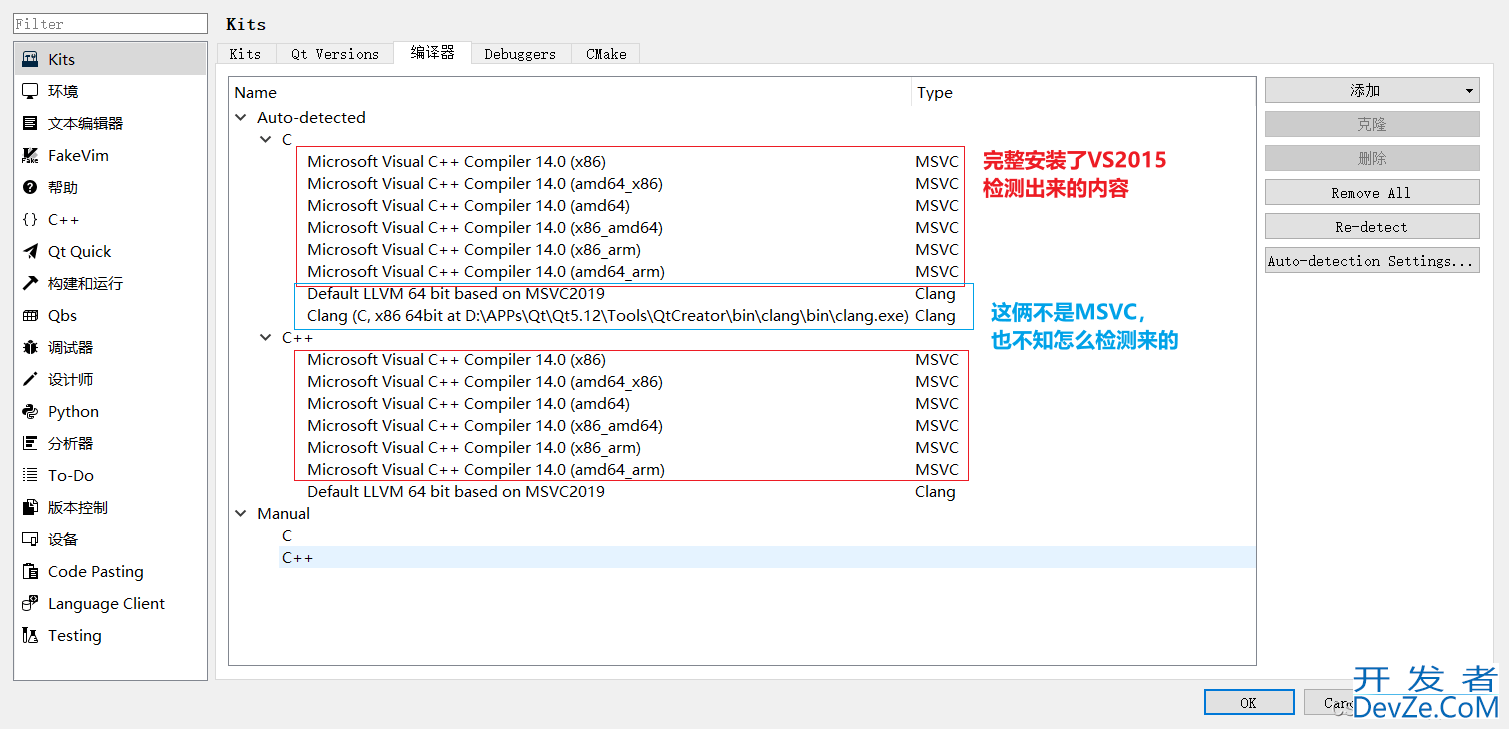Screen dimensions: 1509x729
Task: Select the To-Do list icon
Action: (x=30, y=476)
